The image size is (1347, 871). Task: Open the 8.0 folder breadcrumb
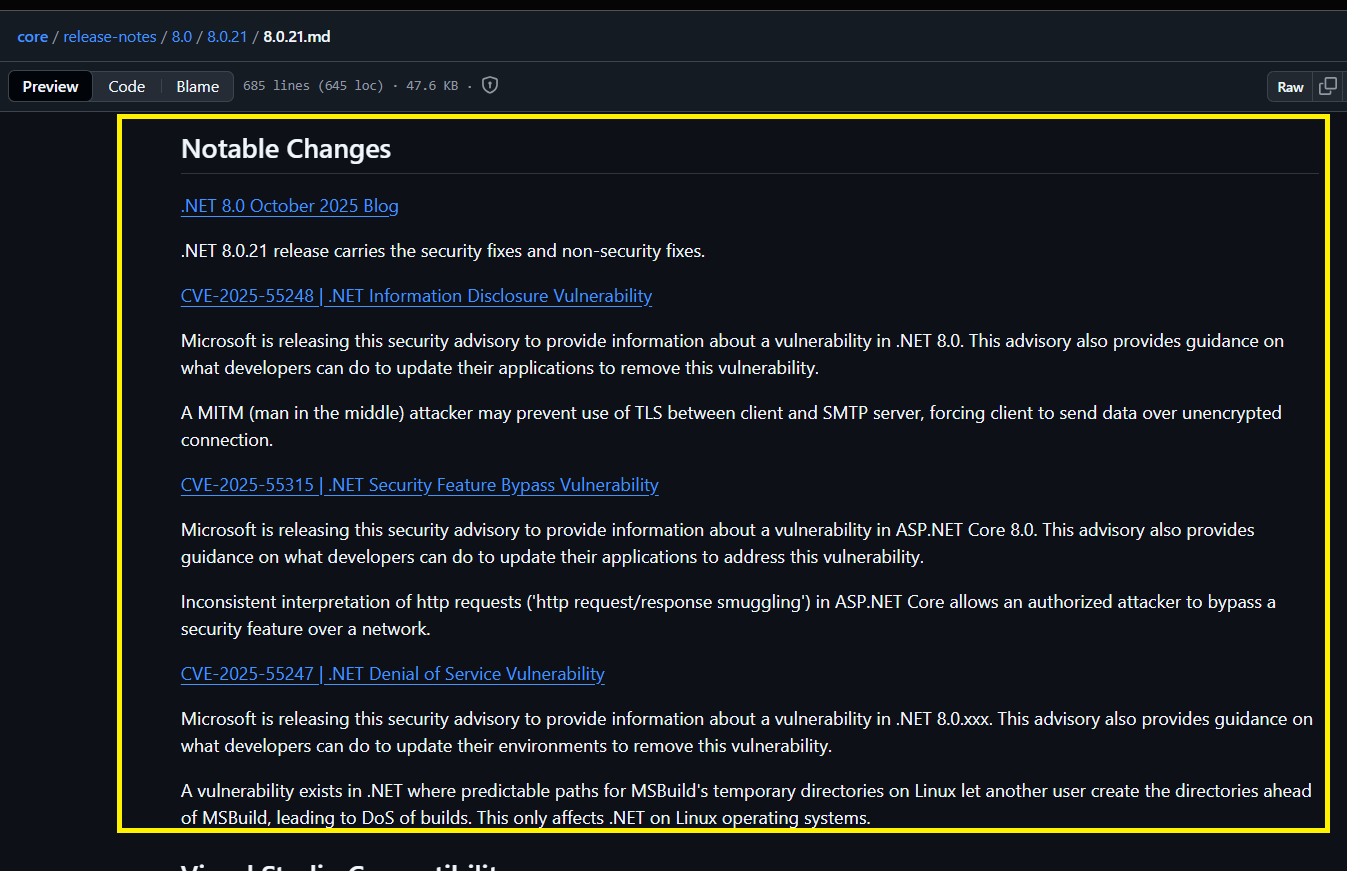coord(181,37)
